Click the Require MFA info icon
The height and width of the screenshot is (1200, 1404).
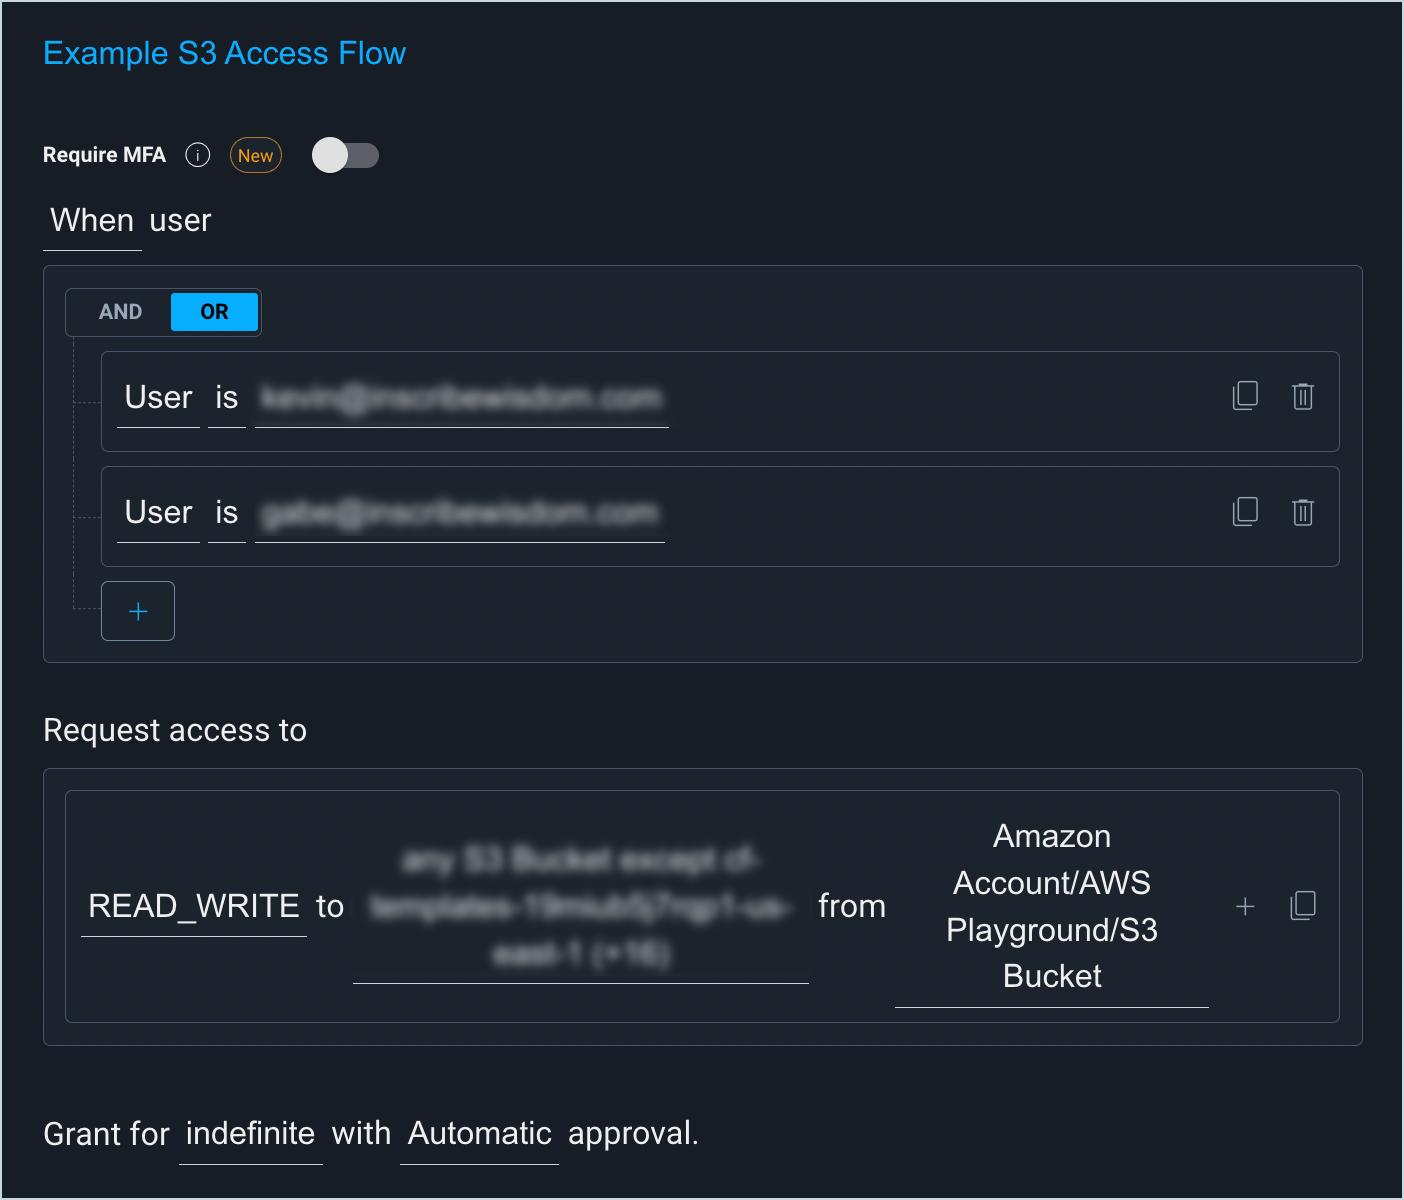[198, 155]
